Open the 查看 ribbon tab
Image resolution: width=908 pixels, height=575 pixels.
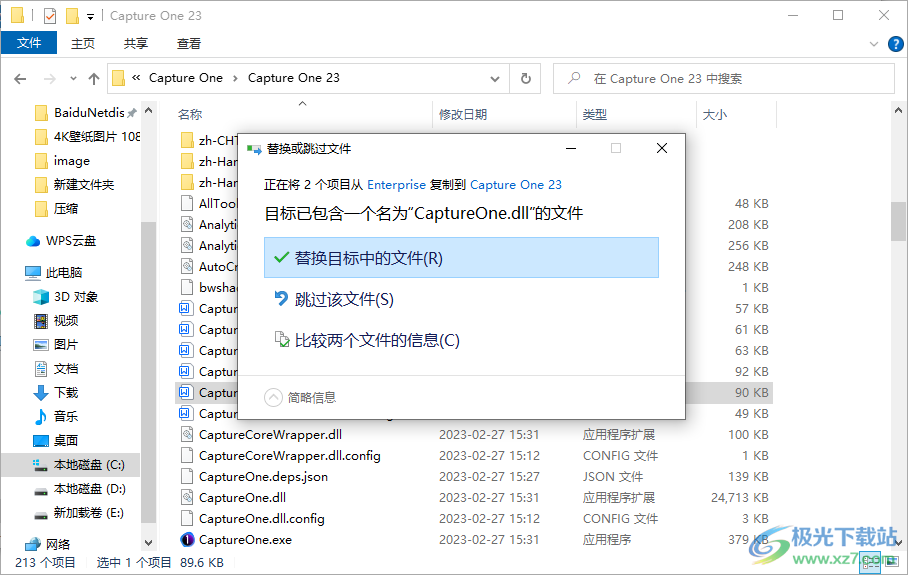(x=189, y=43)
